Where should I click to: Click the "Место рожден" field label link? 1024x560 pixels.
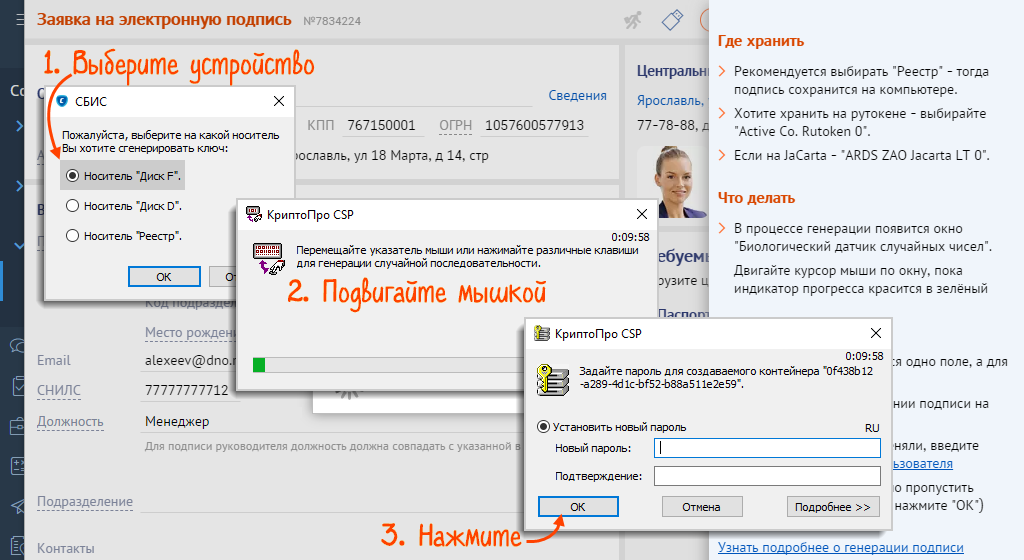[190, 332]
